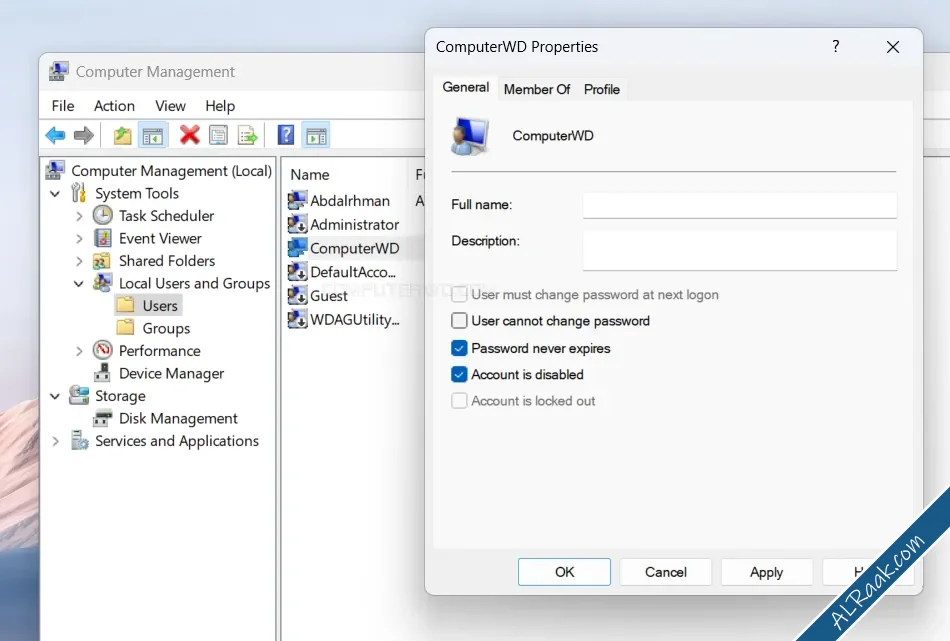Click User must change password checkbox
The height and width of the screenshot is (641, 950).
point(459,294)
